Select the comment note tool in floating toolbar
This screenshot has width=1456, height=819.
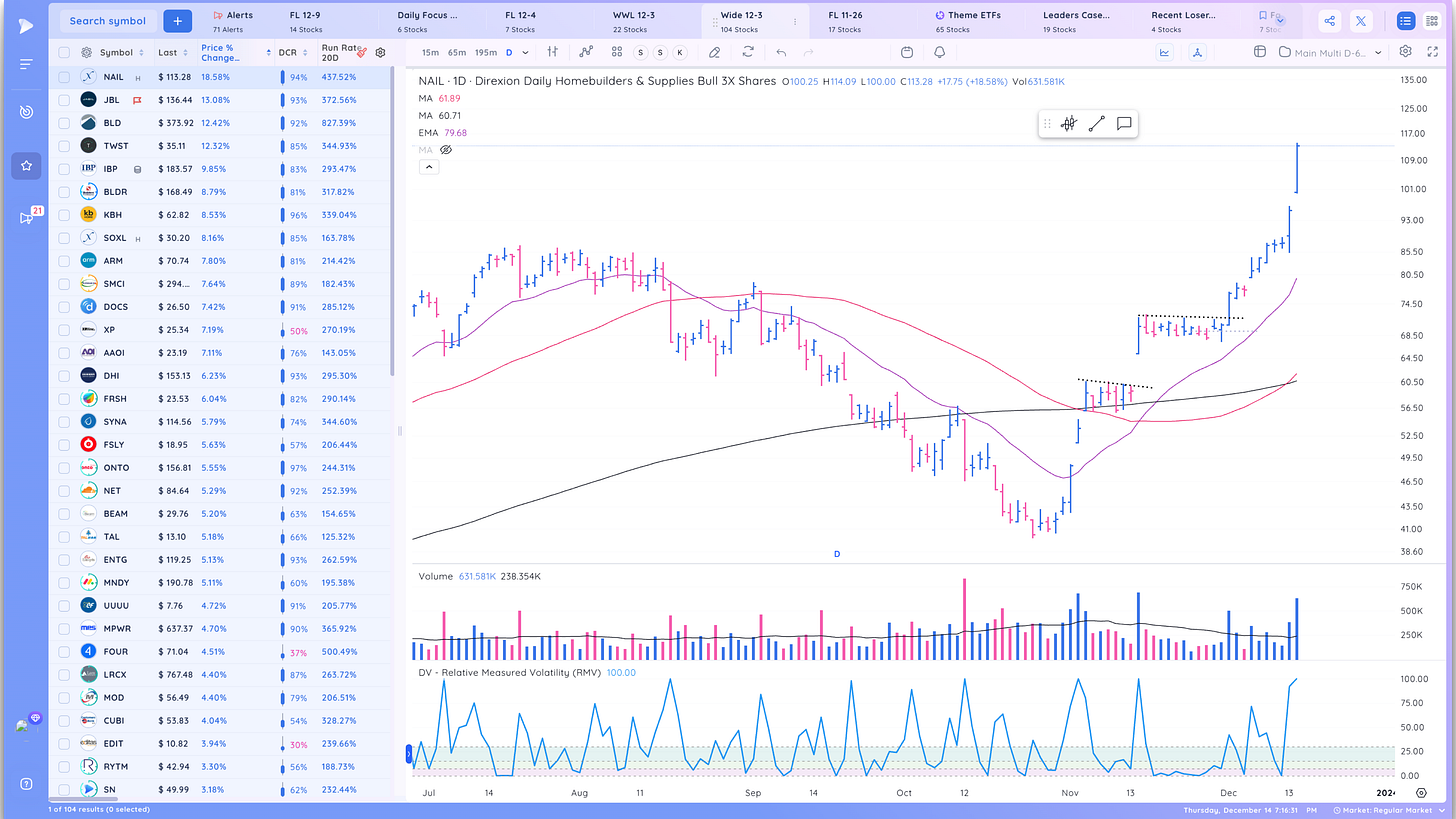pos(1124,124)
